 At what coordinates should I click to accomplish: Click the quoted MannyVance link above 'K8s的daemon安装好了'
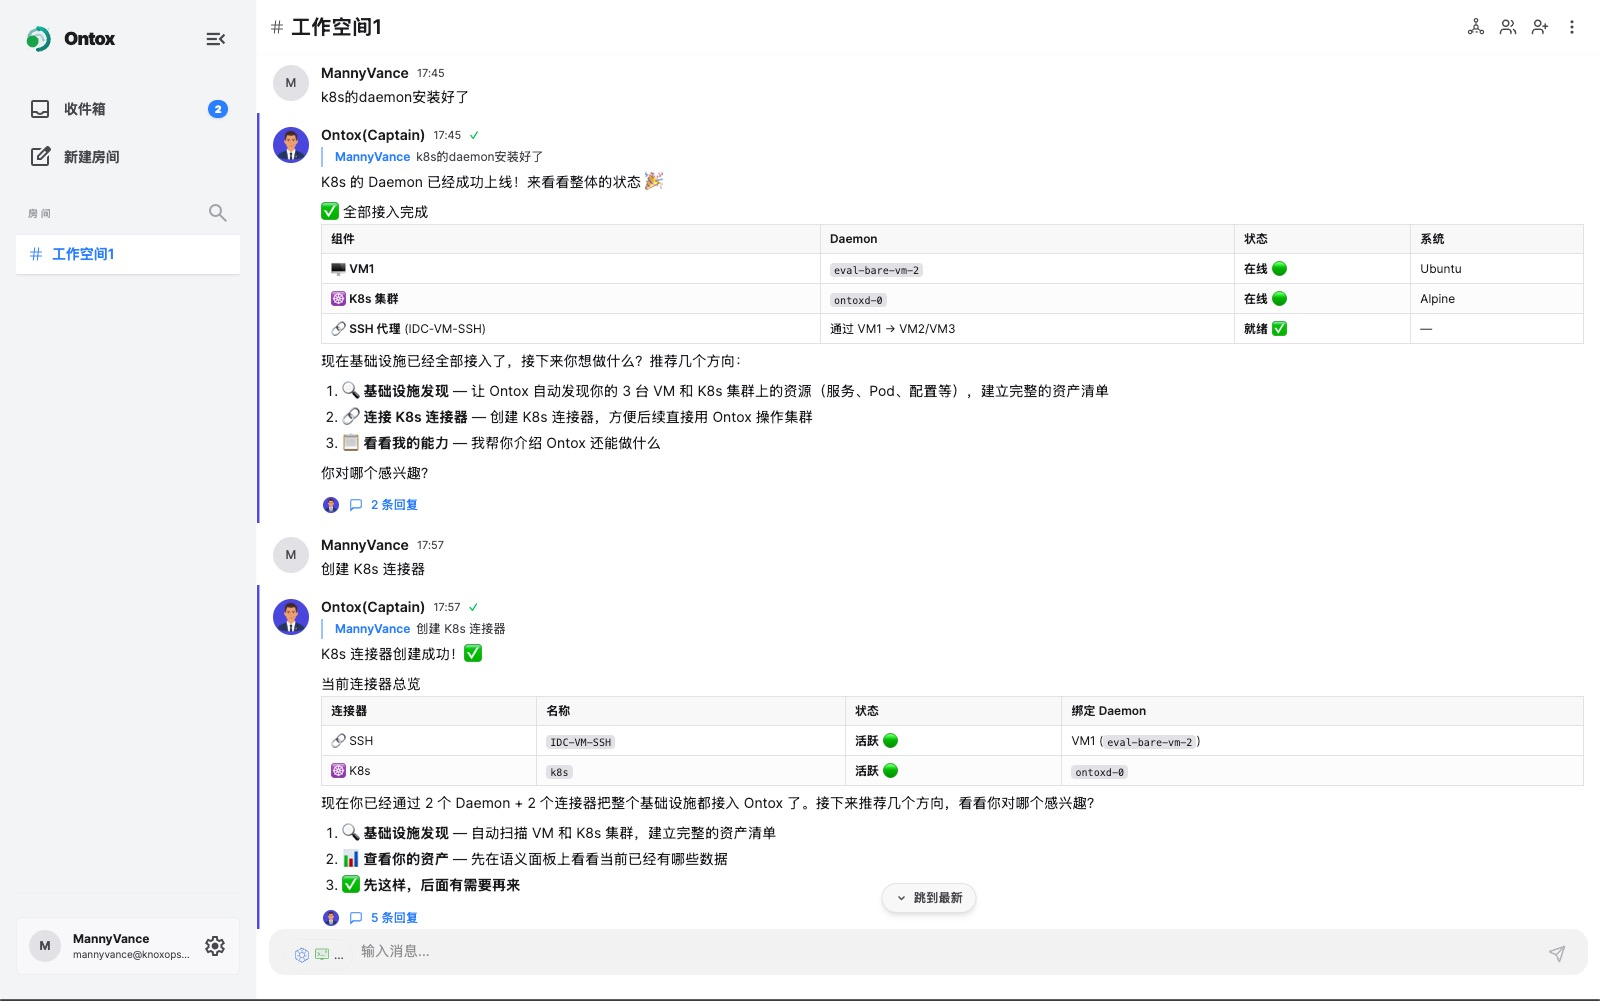(372, 157)
